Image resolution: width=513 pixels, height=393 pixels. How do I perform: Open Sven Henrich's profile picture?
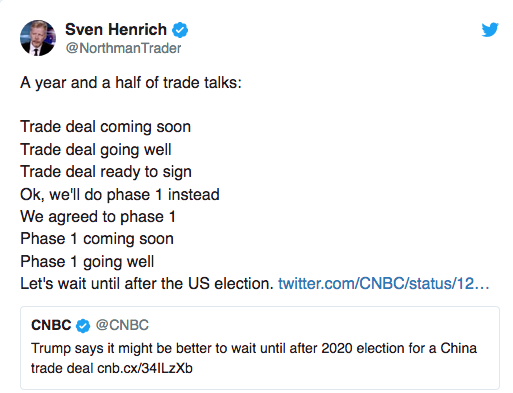click(38, 38)
